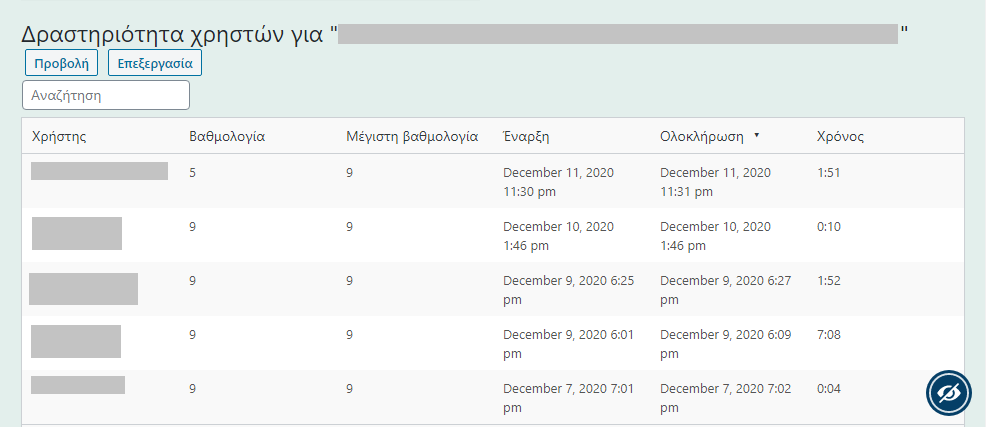Sort by the Βαθμολογία column header
This screenshot has width=986, height=427.
pyautogui.click(x=227, y=136)
